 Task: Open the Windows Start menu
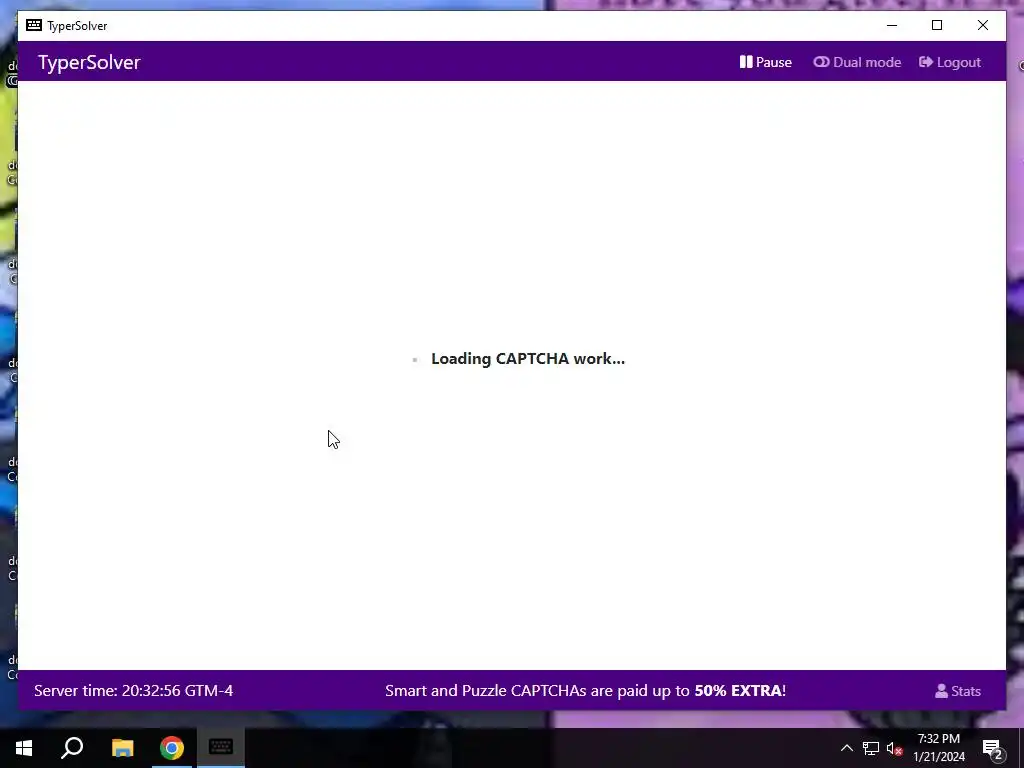point(24,748)
